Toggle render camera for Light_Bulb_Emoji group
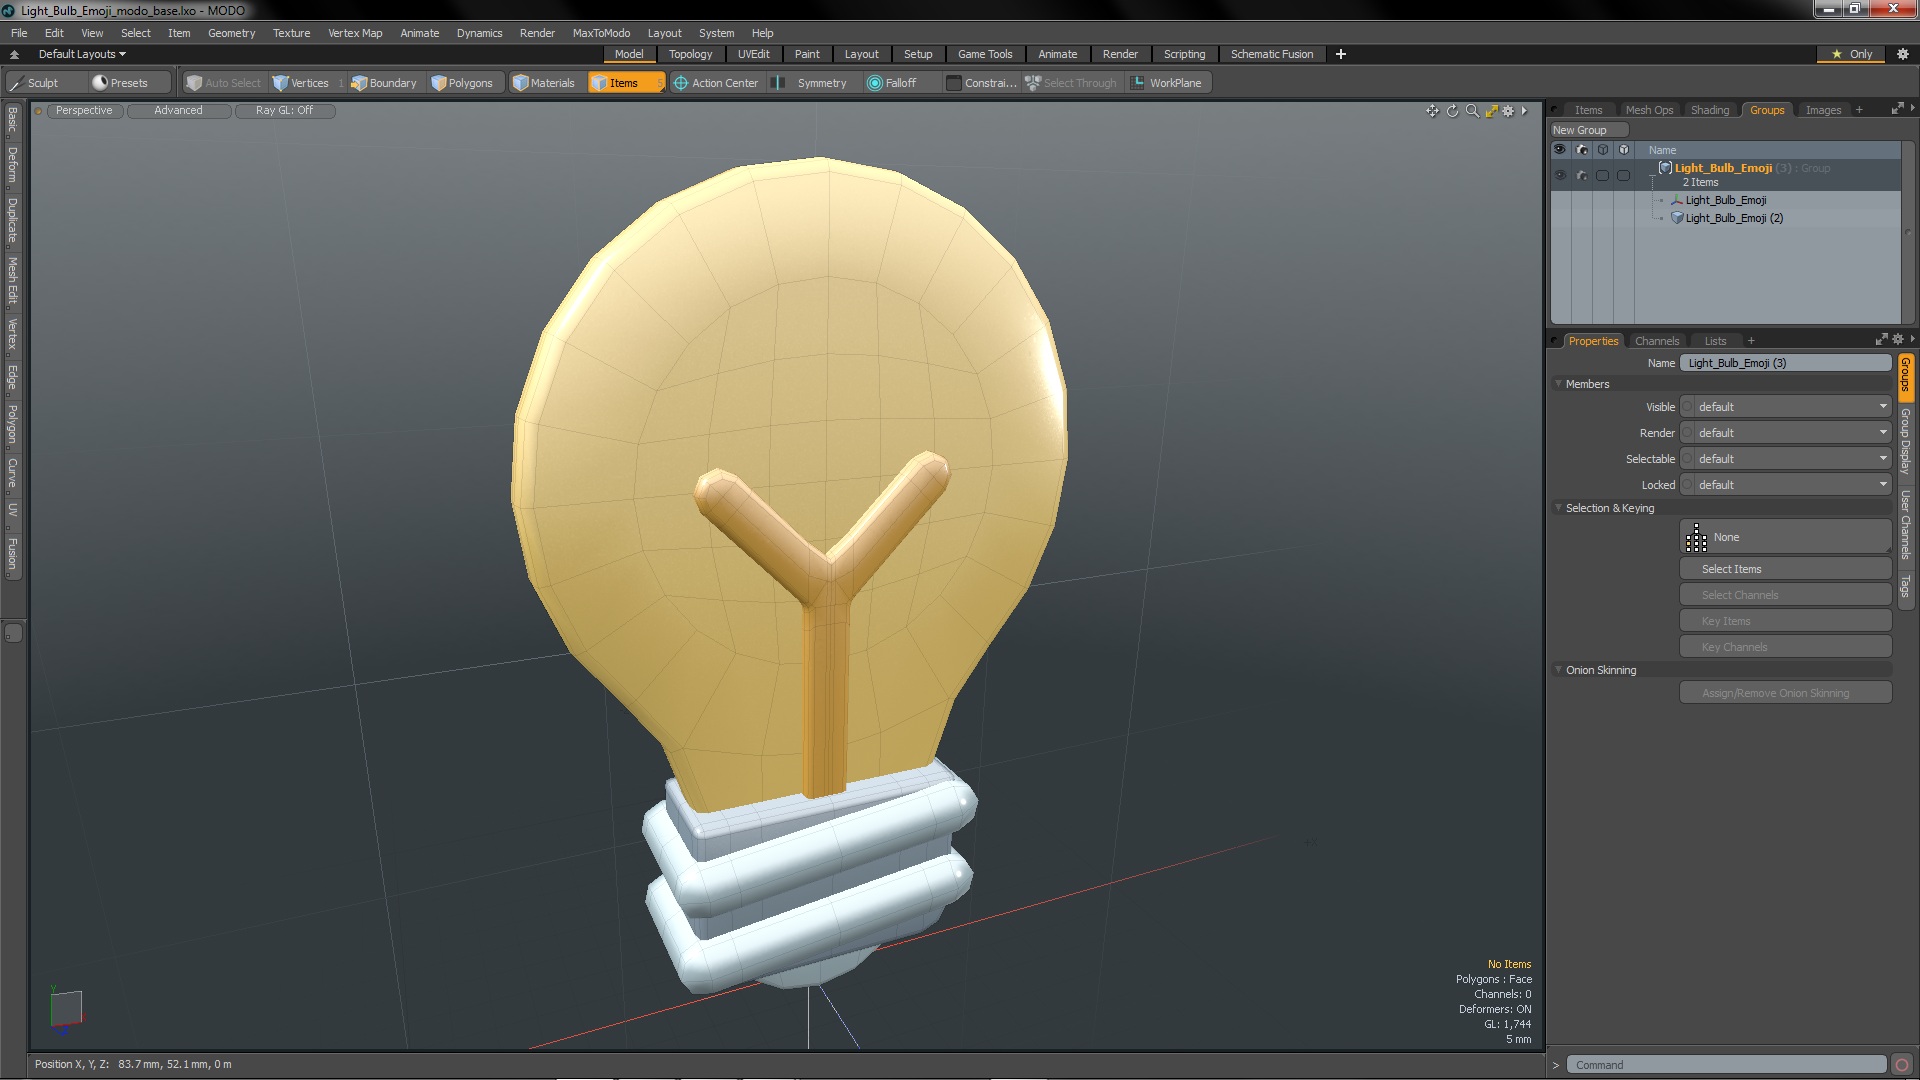Screen dimensions: 1920x1080 click(1581, 175)
